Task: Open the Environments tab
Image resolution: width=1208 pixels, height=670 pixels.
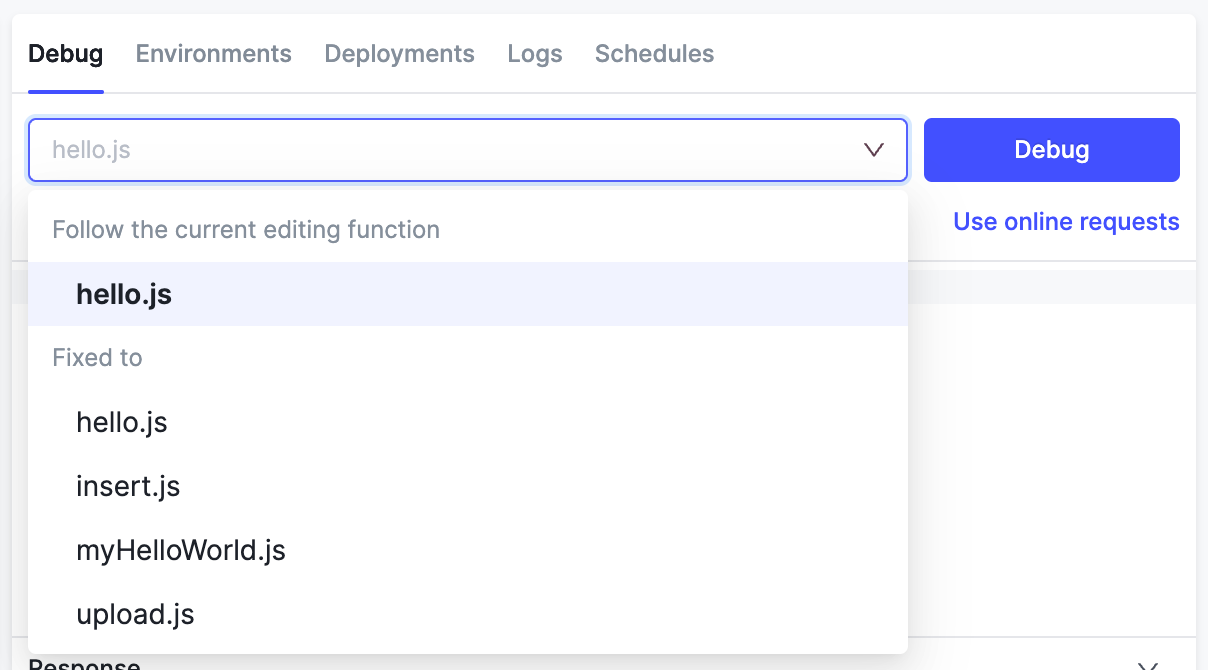Action: point(214,54)
